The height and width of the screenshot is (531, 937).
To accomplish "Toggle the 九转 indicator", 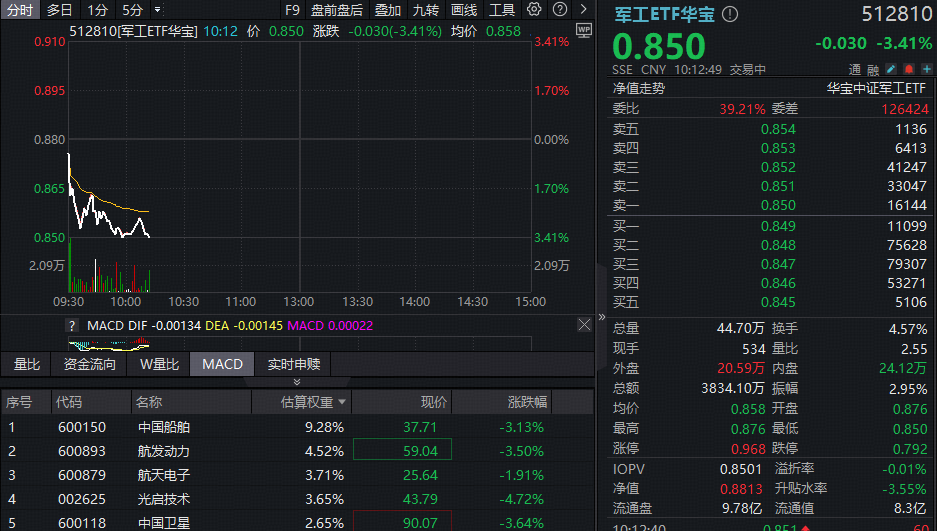I will [x=425, y=10].
